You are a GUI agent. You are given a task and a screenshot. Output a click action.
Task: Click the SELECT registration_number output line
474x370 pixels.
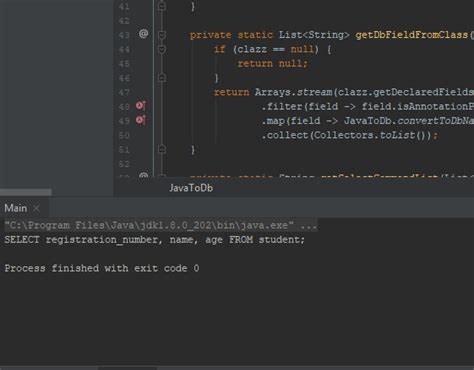click(154, 240)
